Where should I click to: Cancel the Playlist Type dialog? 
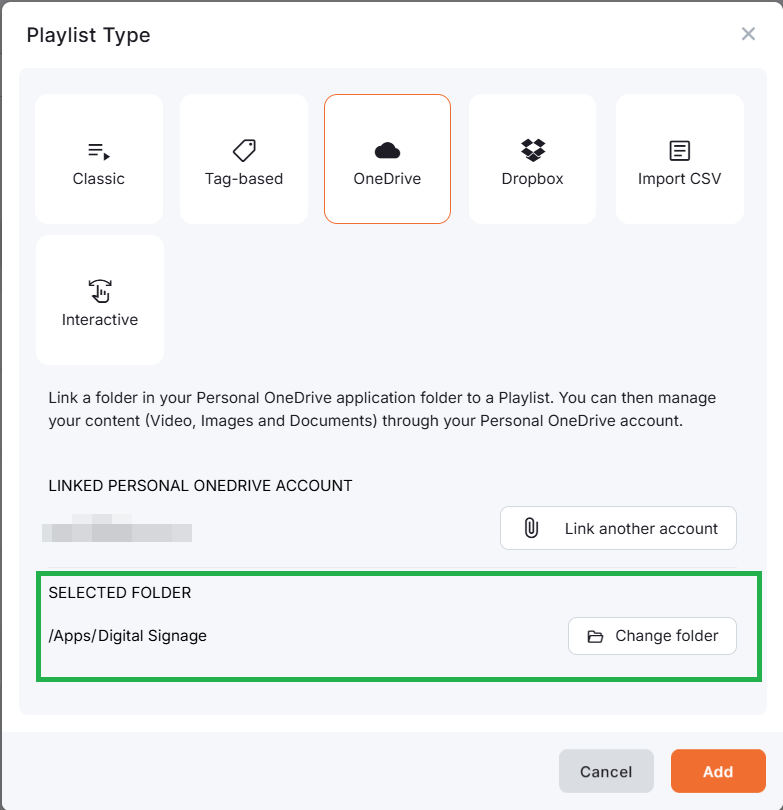(606, 771)
